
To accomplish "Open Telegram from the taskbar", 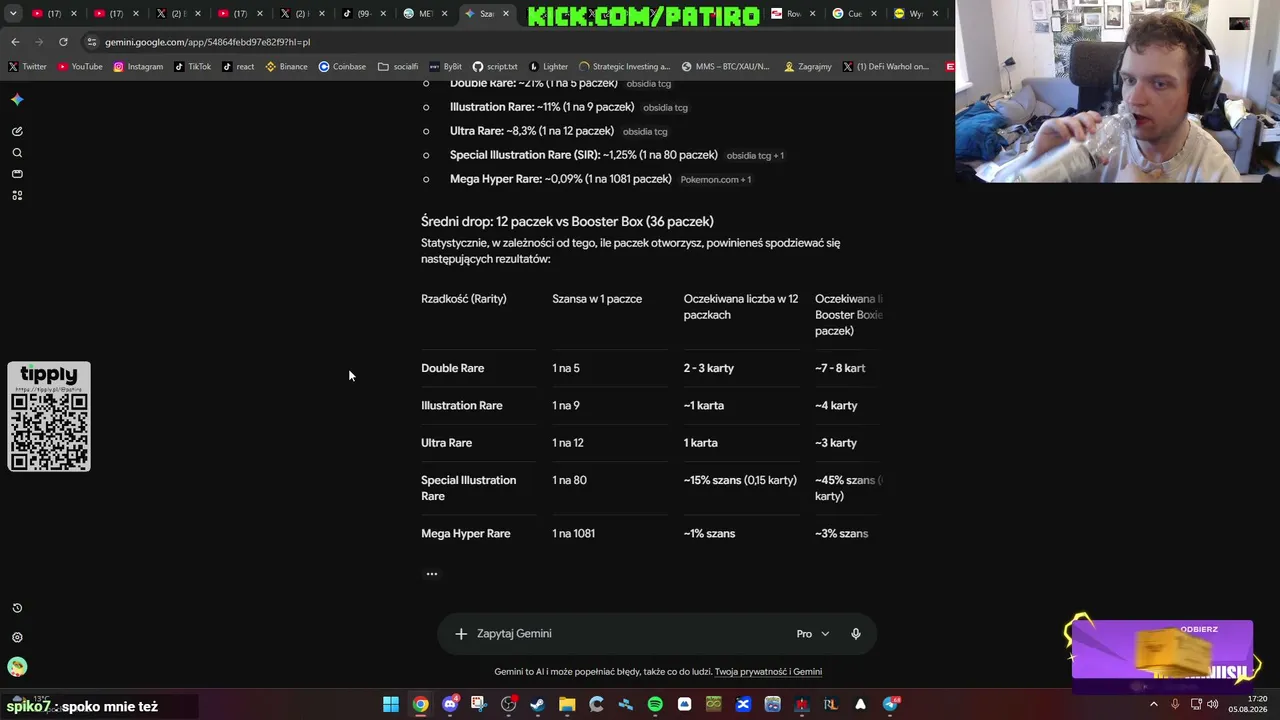I will (x=890, y=705).
